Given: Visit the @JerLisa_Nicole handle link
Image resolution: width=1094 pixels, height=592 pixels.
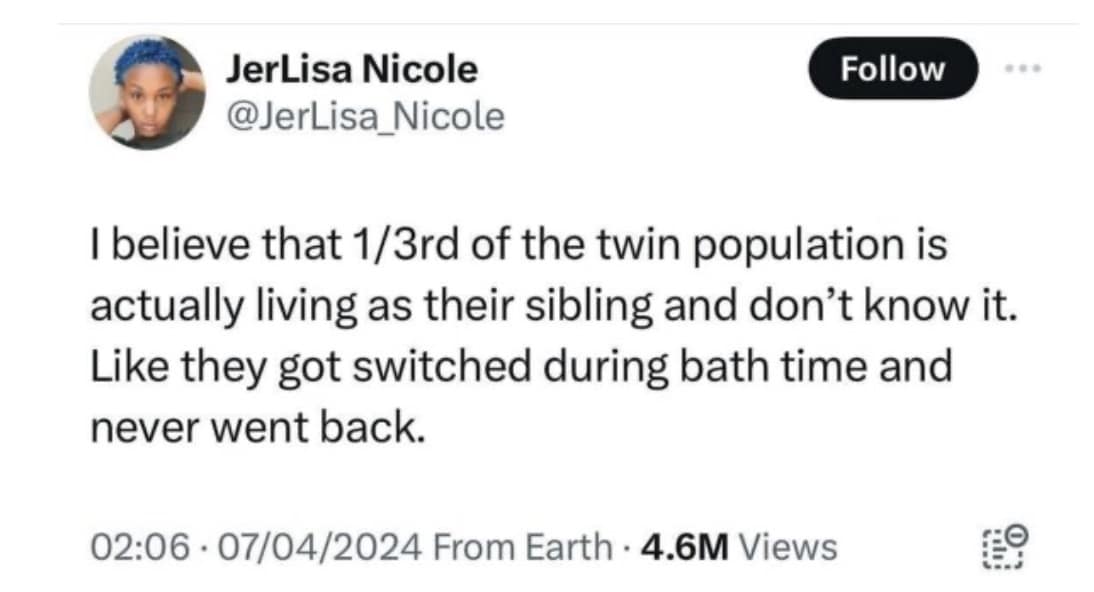Looking at the screenshot, I should click(366, 117).
